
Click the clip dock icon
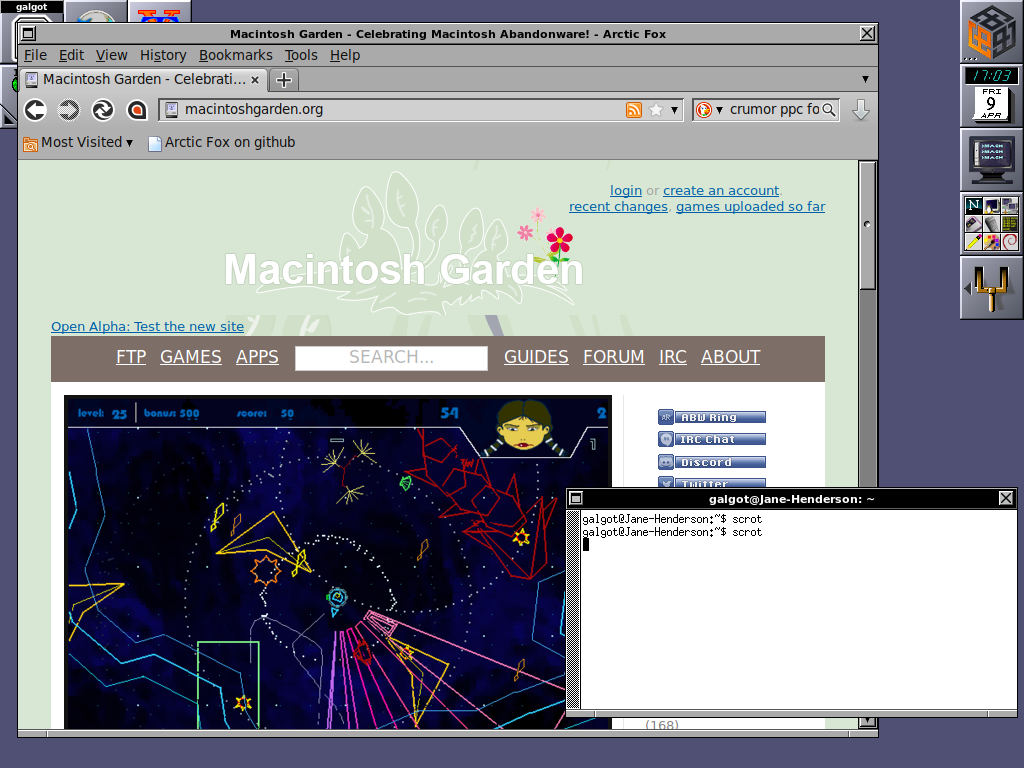(991, 288)
